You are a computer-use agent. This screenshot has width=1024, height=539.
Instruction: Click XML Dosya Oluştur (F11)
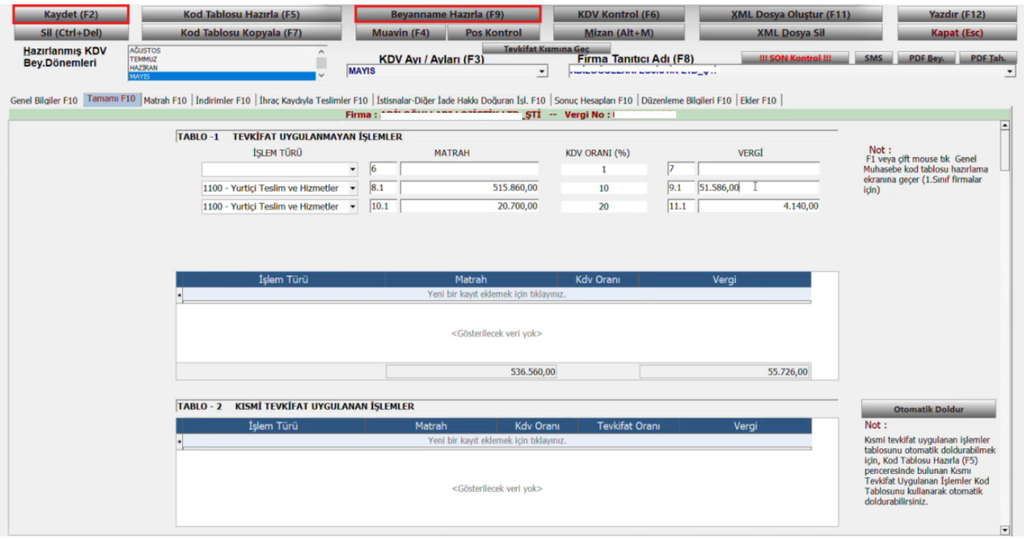(790, 14)
